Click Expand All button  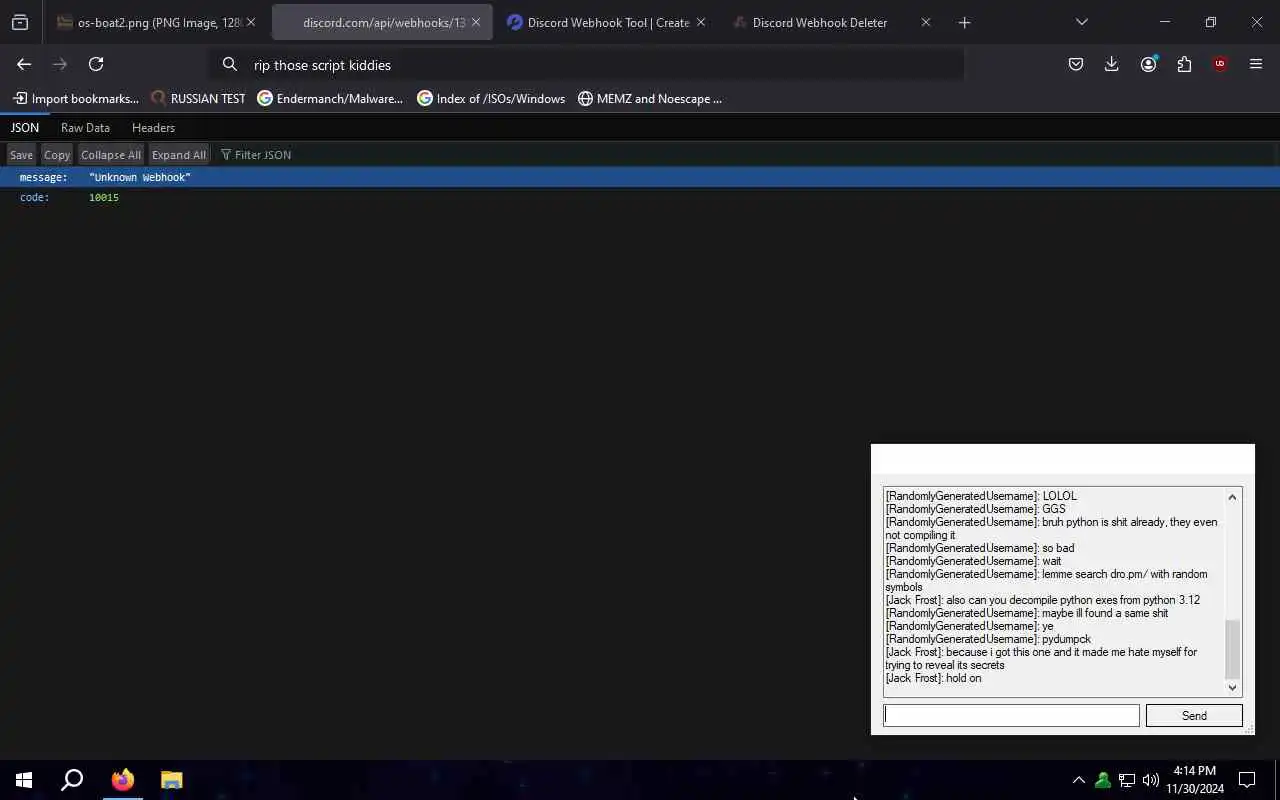[179, 154]
